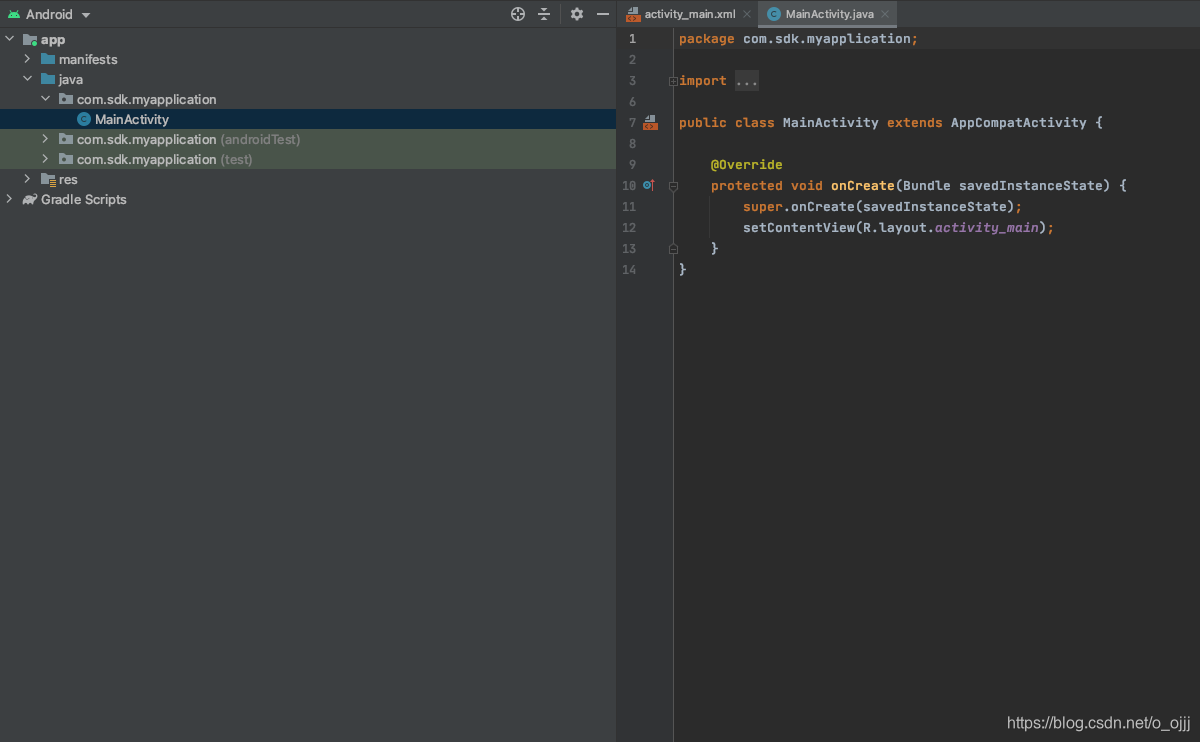This screenshot has width=1200, height=742.
Task: Hide the project tool window with minus icon
Action: click(x=603, y=14)
